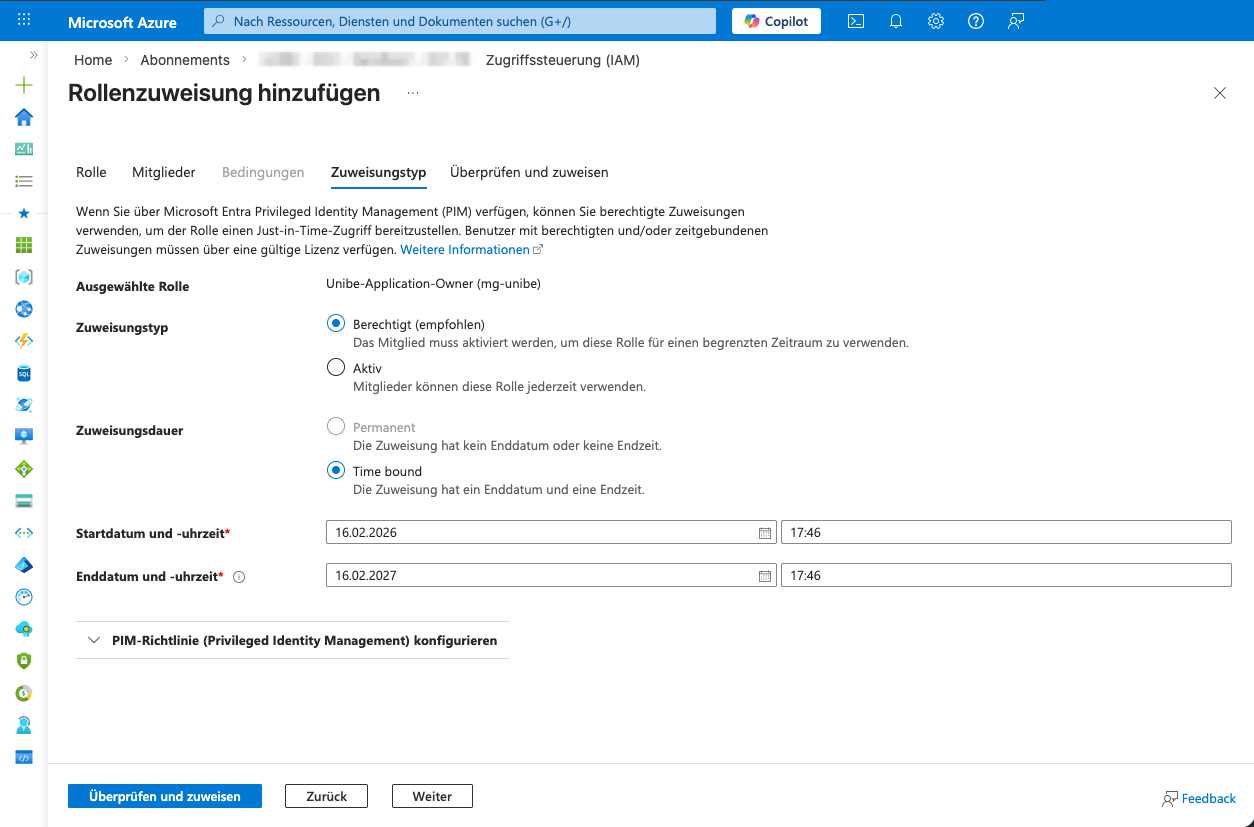Open the calendar picker for start date
The width and height of the screenshot is (1254, 827).
coord(765,533)
